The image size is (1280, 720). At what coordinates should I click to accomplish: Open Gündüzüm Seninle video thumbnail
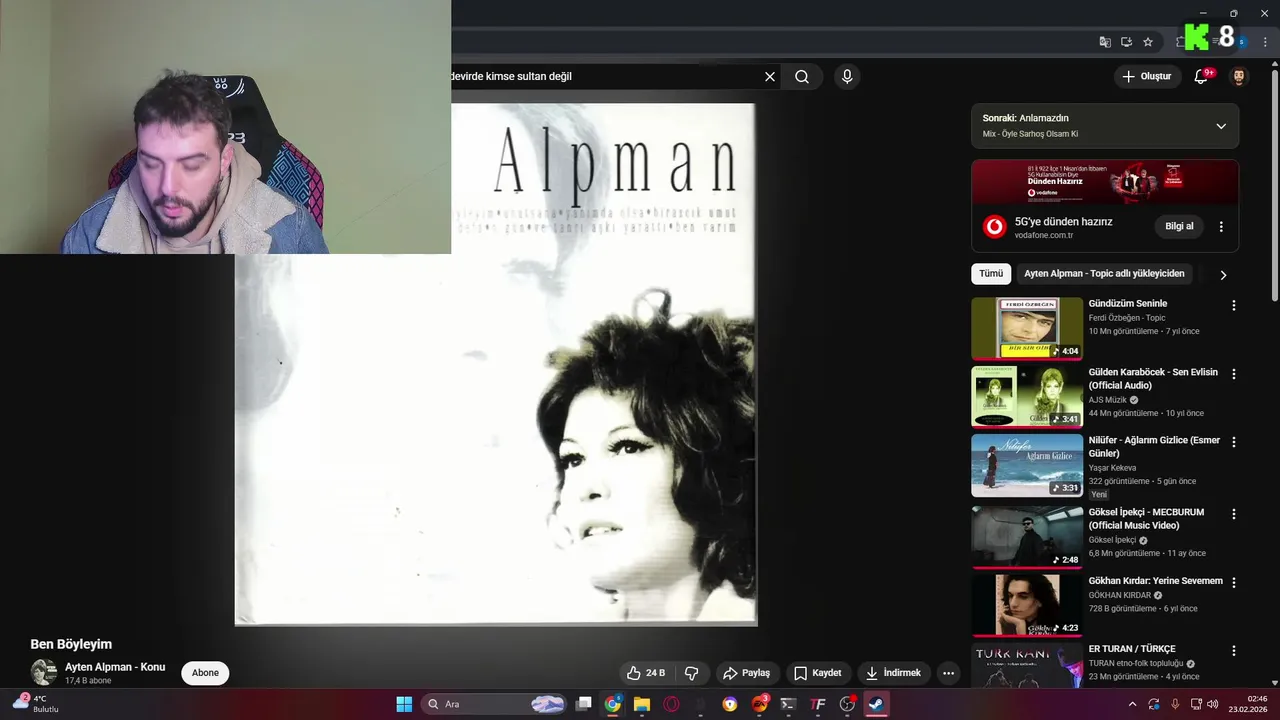click(x=1027, y=328)
